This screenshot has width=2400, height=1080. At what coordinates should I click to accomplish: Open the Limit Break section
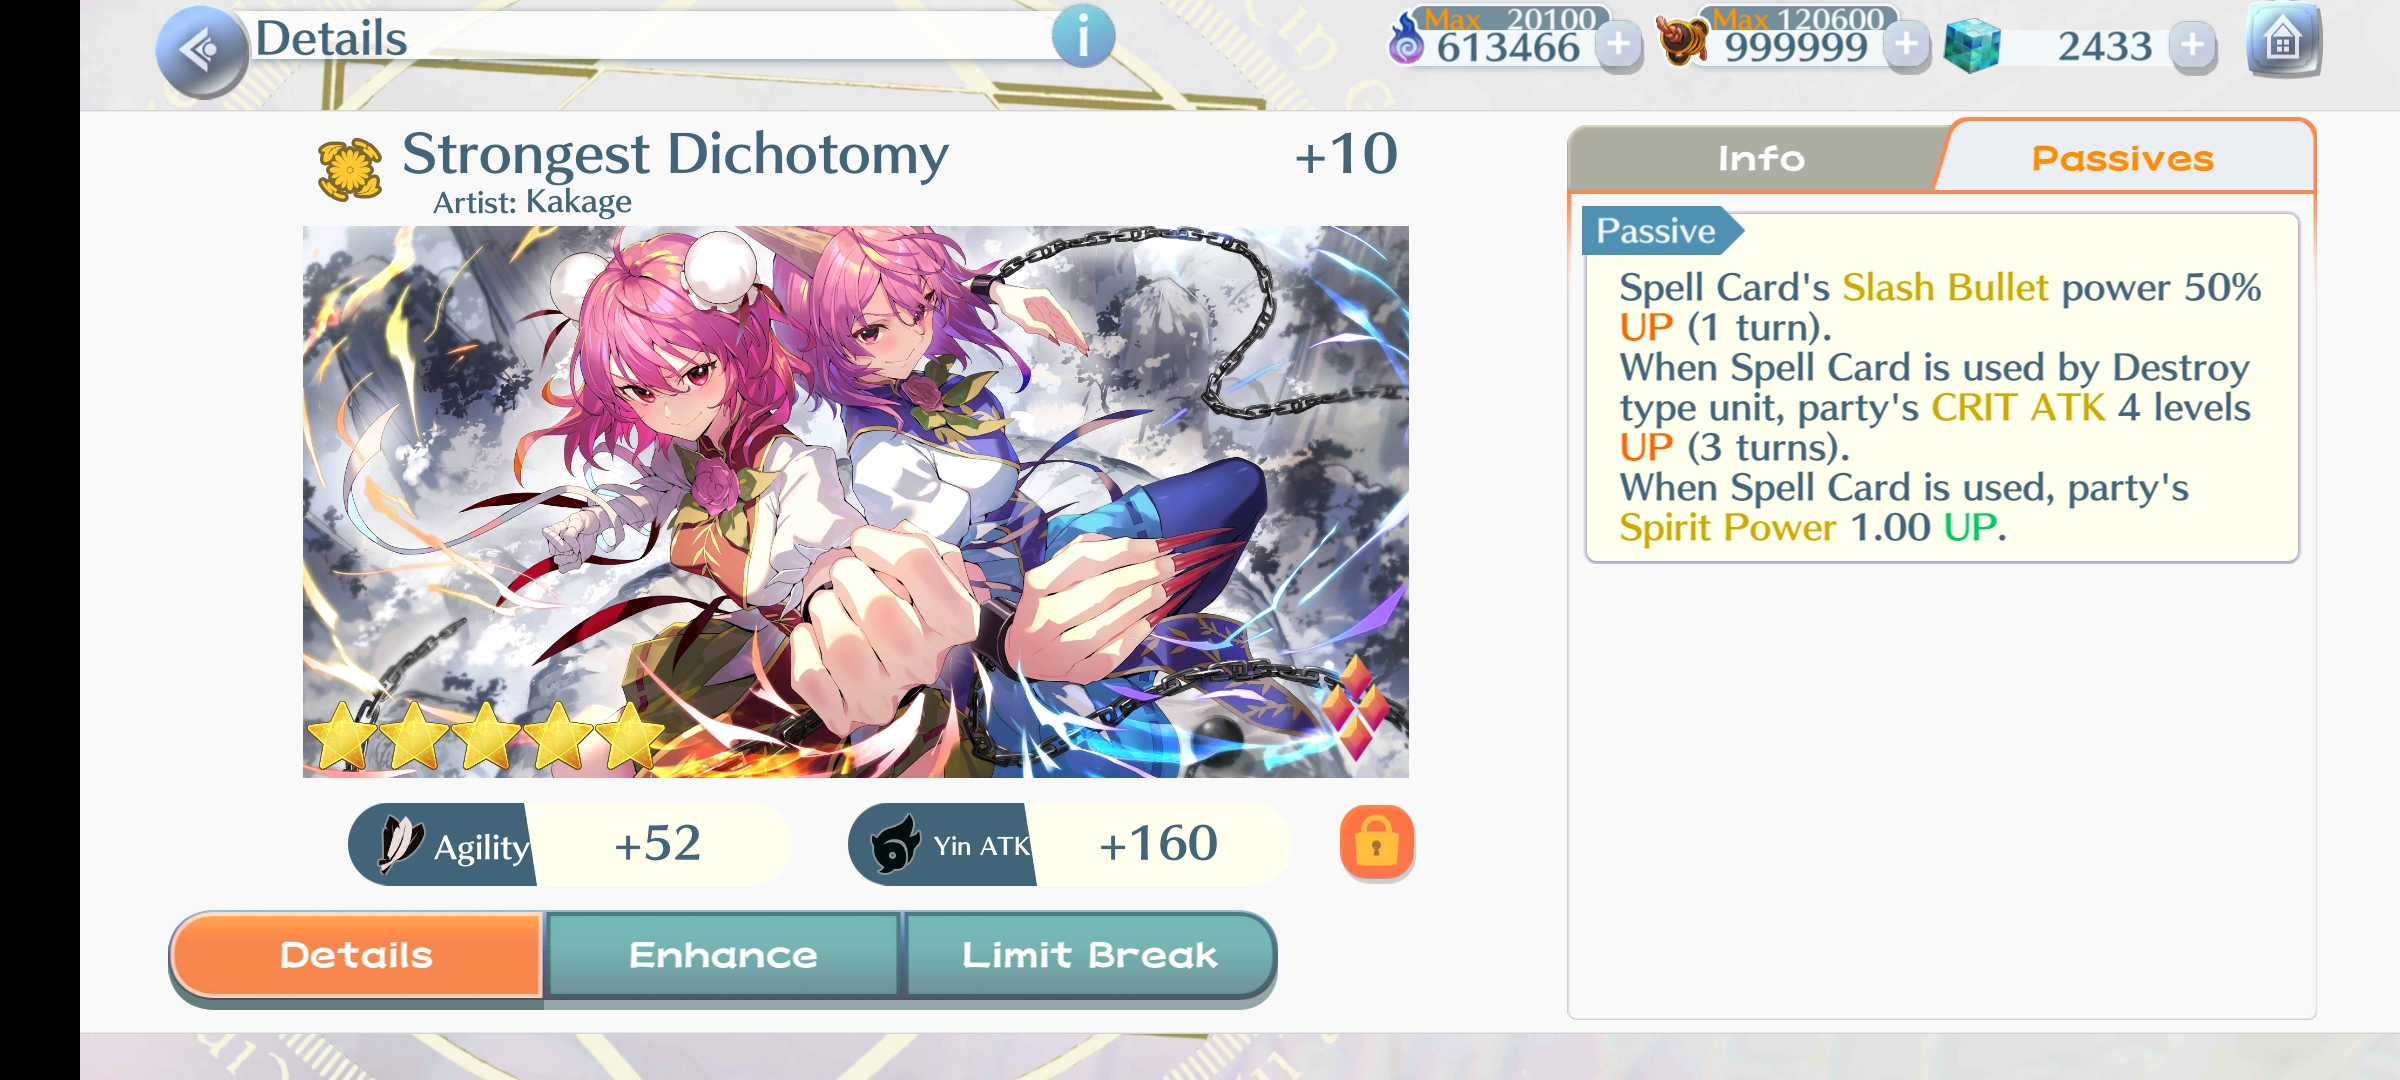point(1090,955)
